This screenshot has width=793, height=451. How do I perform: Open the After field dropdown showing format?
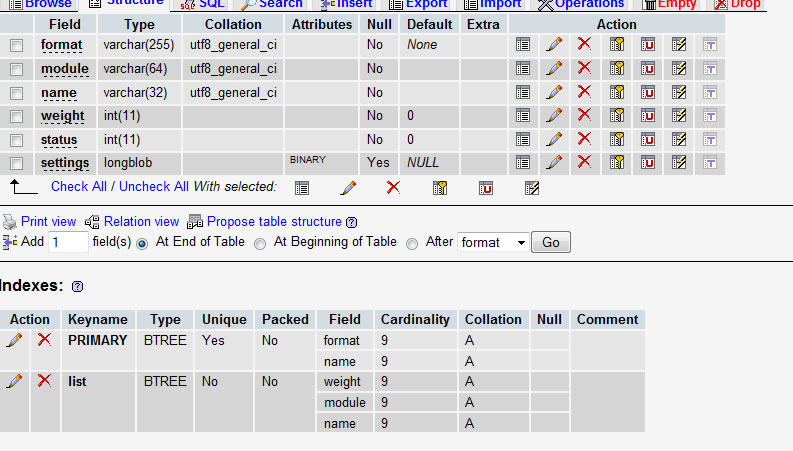tap(493, 242)
